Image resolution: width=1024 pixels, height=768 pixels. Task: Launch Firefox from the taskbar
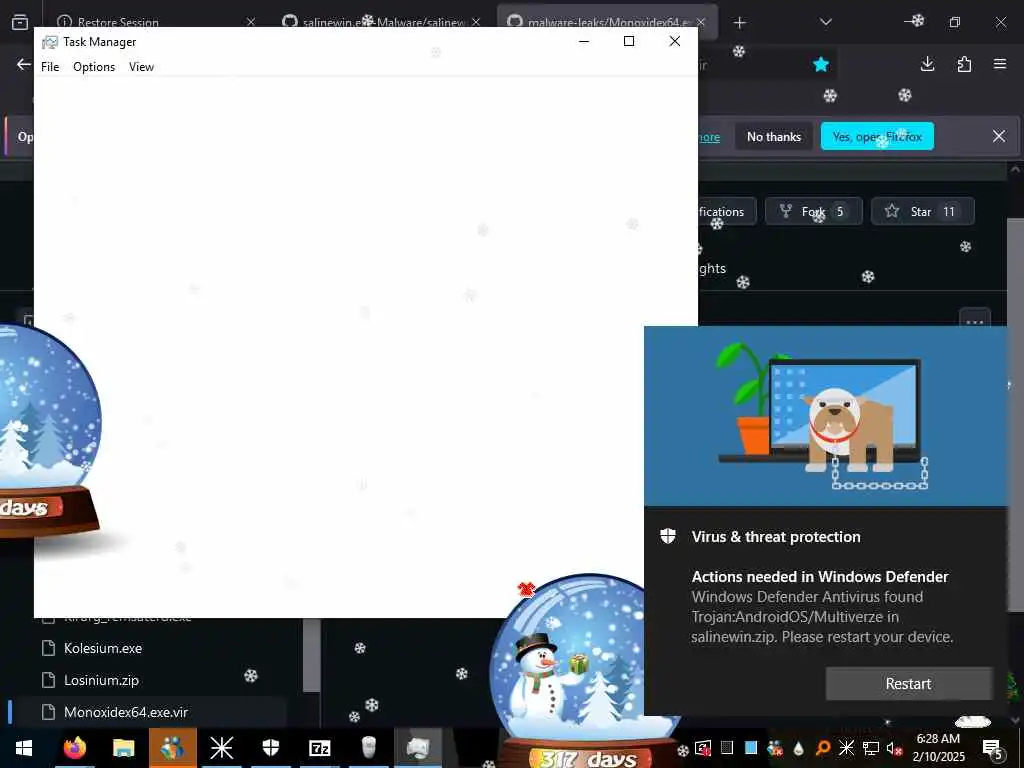pos(74,748)
